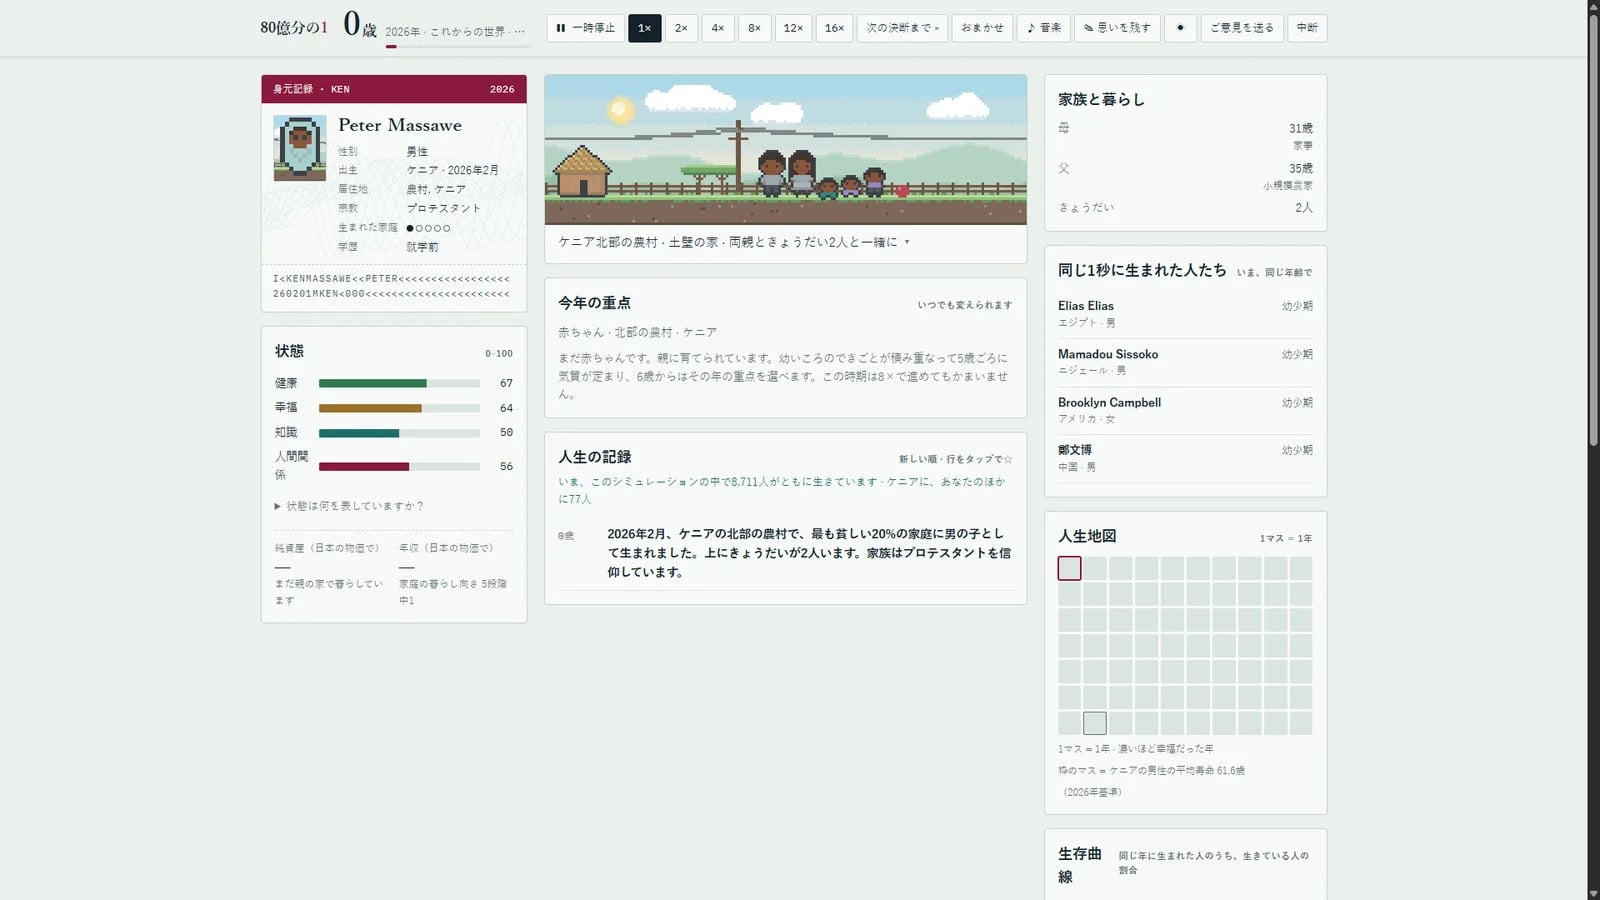Click the きょうだい 2人 row
Viewport: 1600px width, 900px height.
click(x=1185, y=207)
